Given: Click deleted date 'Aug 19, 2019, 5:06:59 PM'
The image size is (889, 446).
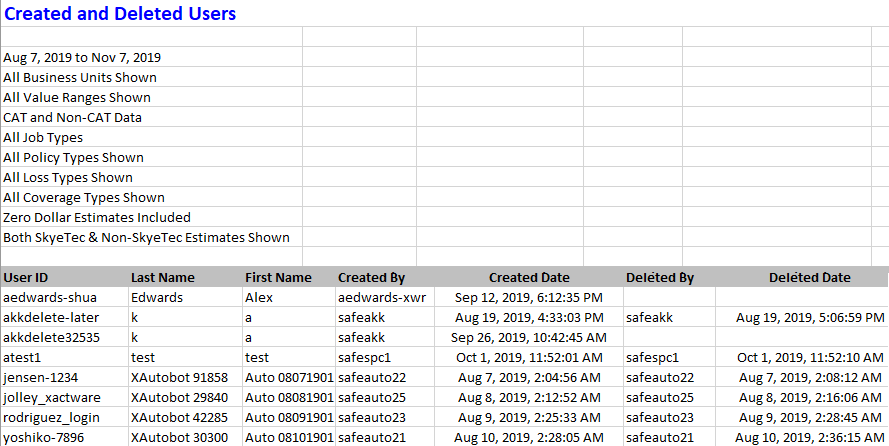Looking at the screenshot, I should 810,317.
